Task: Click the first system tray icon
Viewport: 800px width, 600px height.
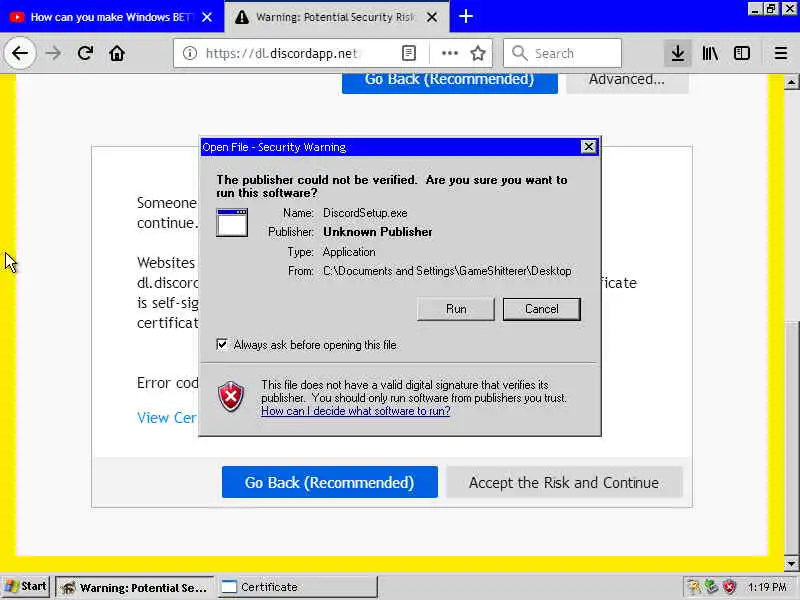Action: [x=694, y=587]
